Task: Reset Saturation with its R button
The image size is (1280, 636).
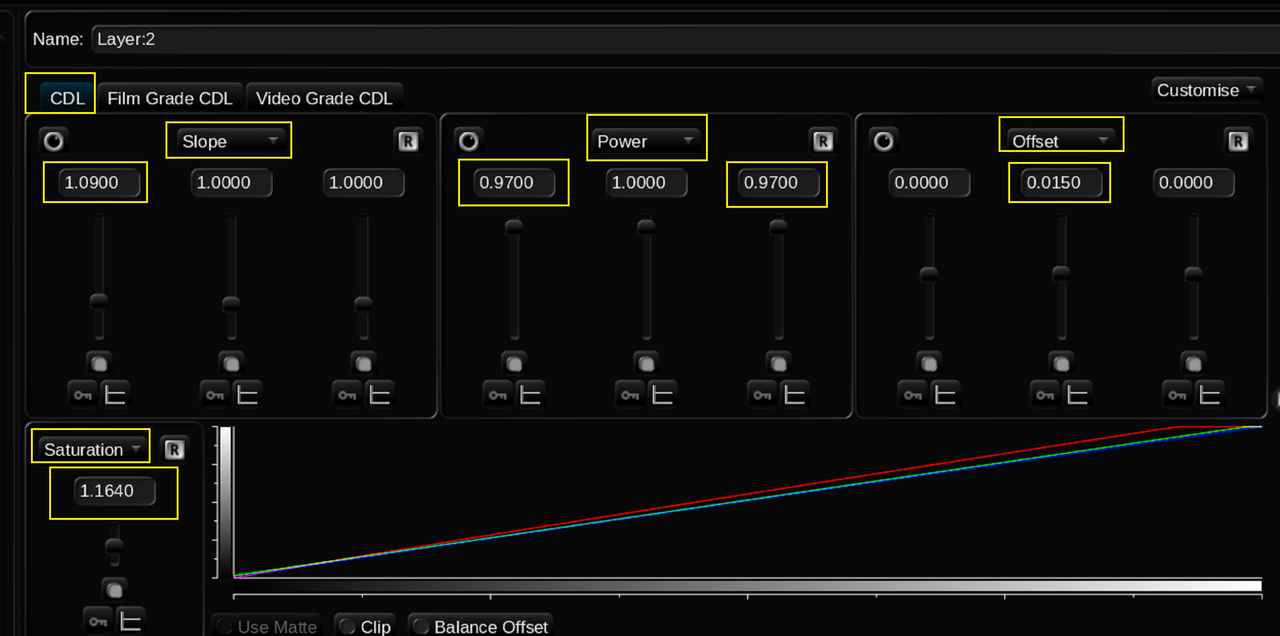Action: [174, 450]
